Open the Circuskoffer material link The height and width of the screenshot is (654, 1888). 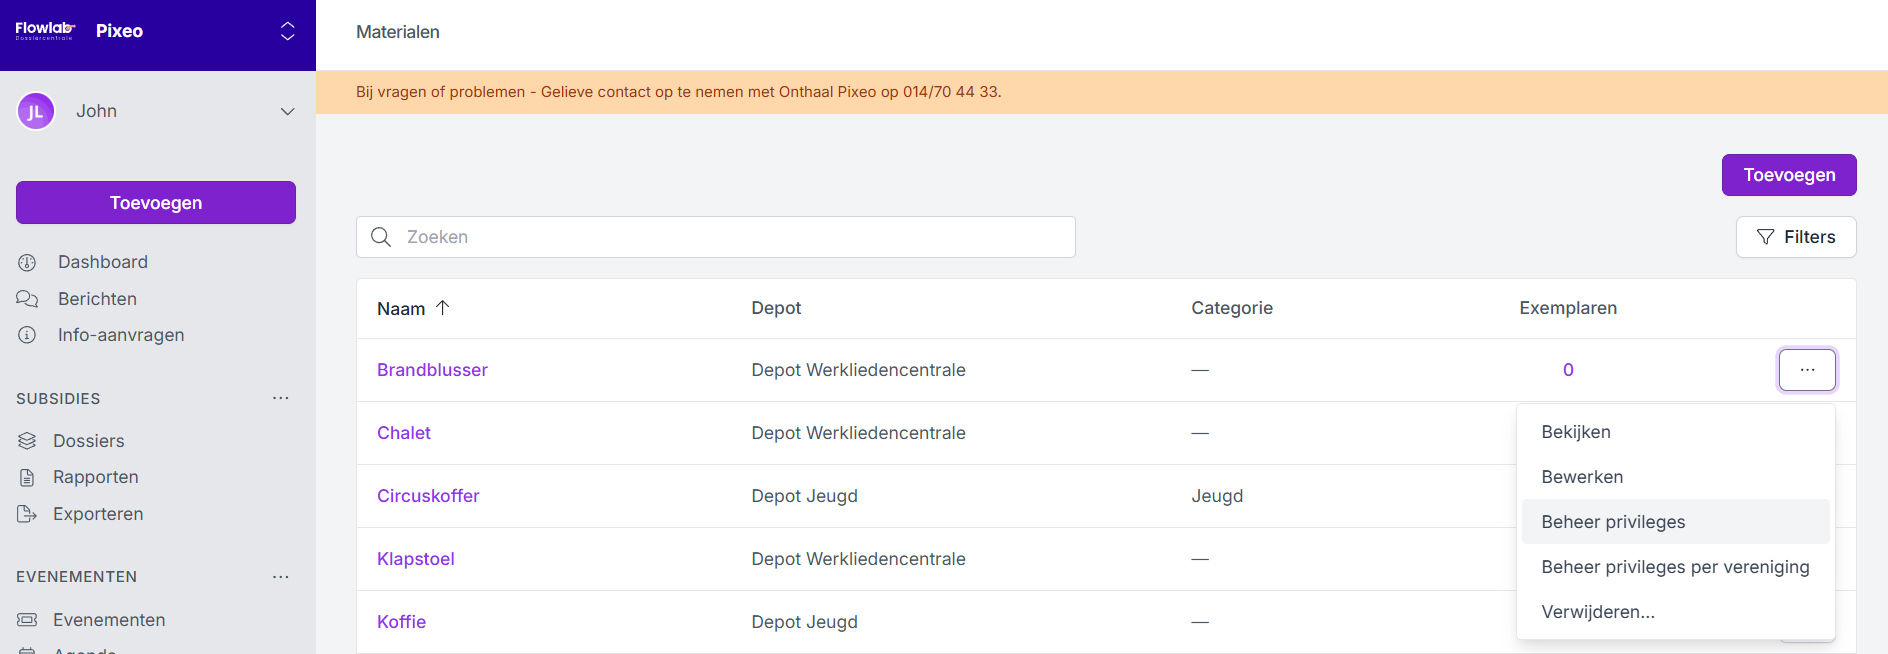pos(428,496)
